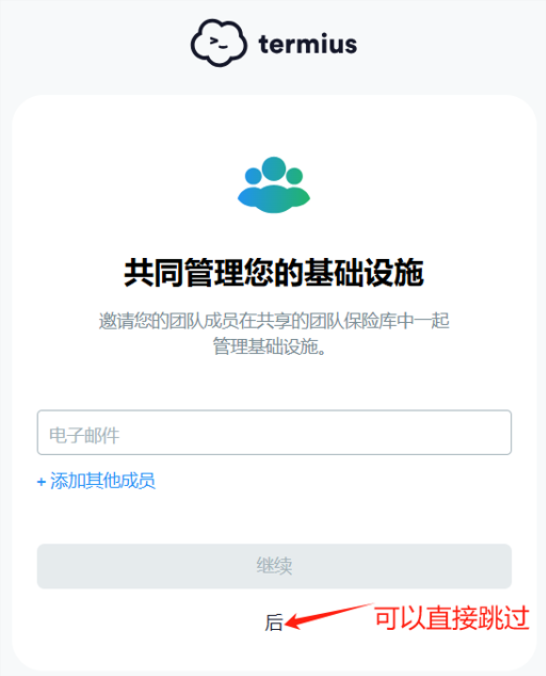
Task: Click the termius wordmark text
Action: pyautogui.click(x=308, y=44)
